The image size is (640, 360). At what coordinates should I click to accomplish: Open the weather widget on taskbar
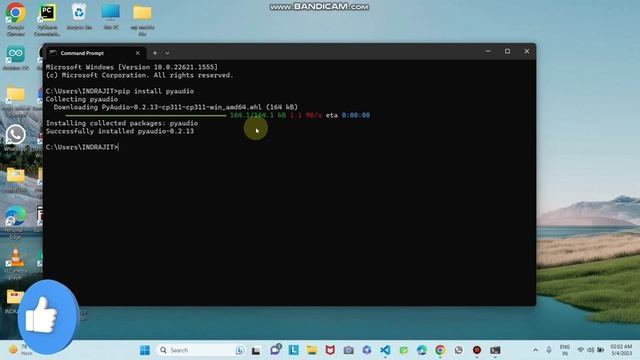pyautogui.click(x=20, y=350)
